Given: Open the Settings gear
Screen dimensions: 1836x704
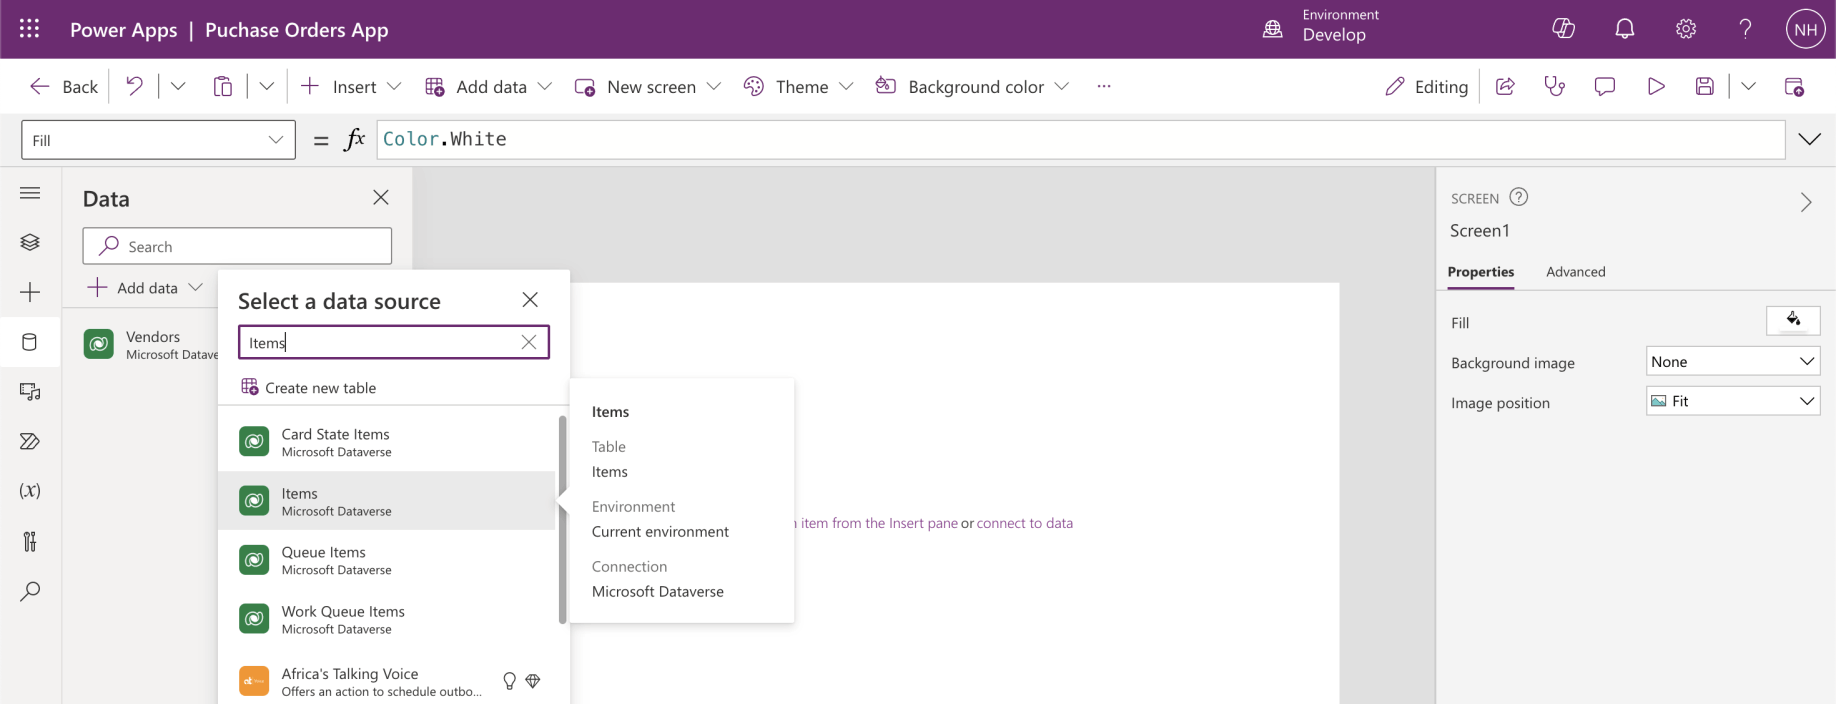Looking at the screenshot, I should click(x=1686, y=29).
